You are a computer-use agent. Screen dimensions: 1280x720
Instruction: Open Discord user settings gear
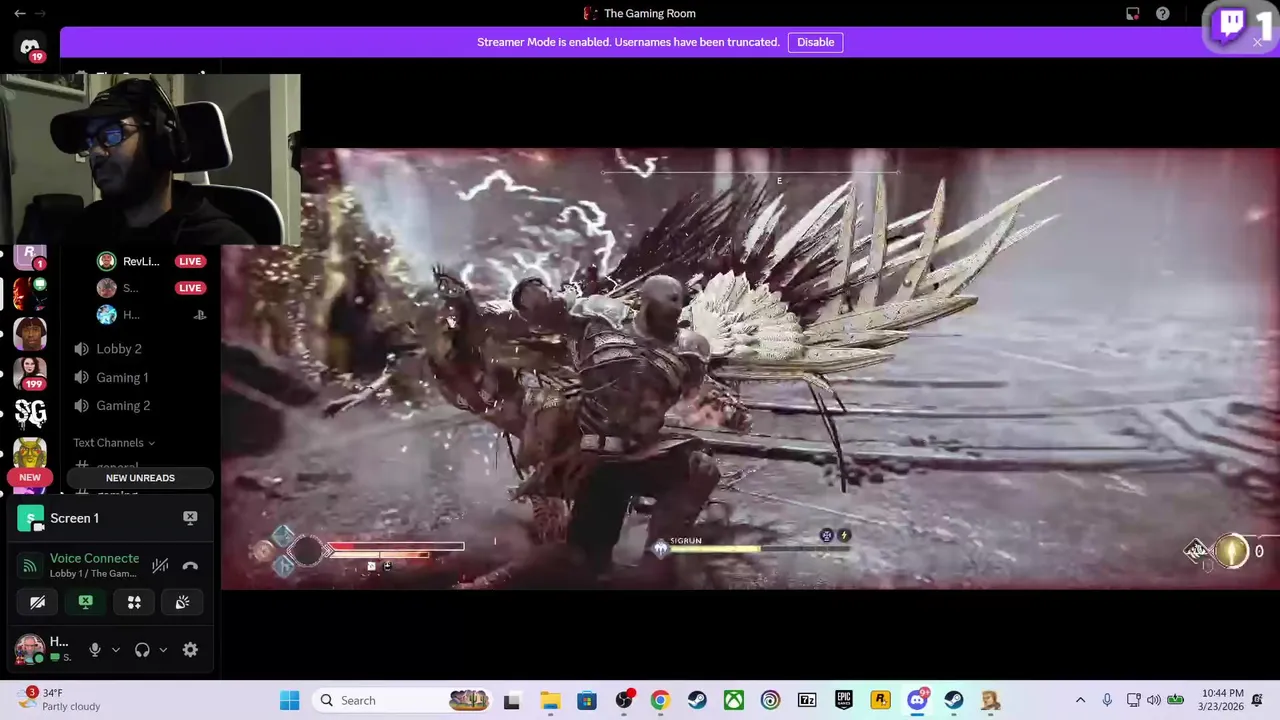point(190,650)
